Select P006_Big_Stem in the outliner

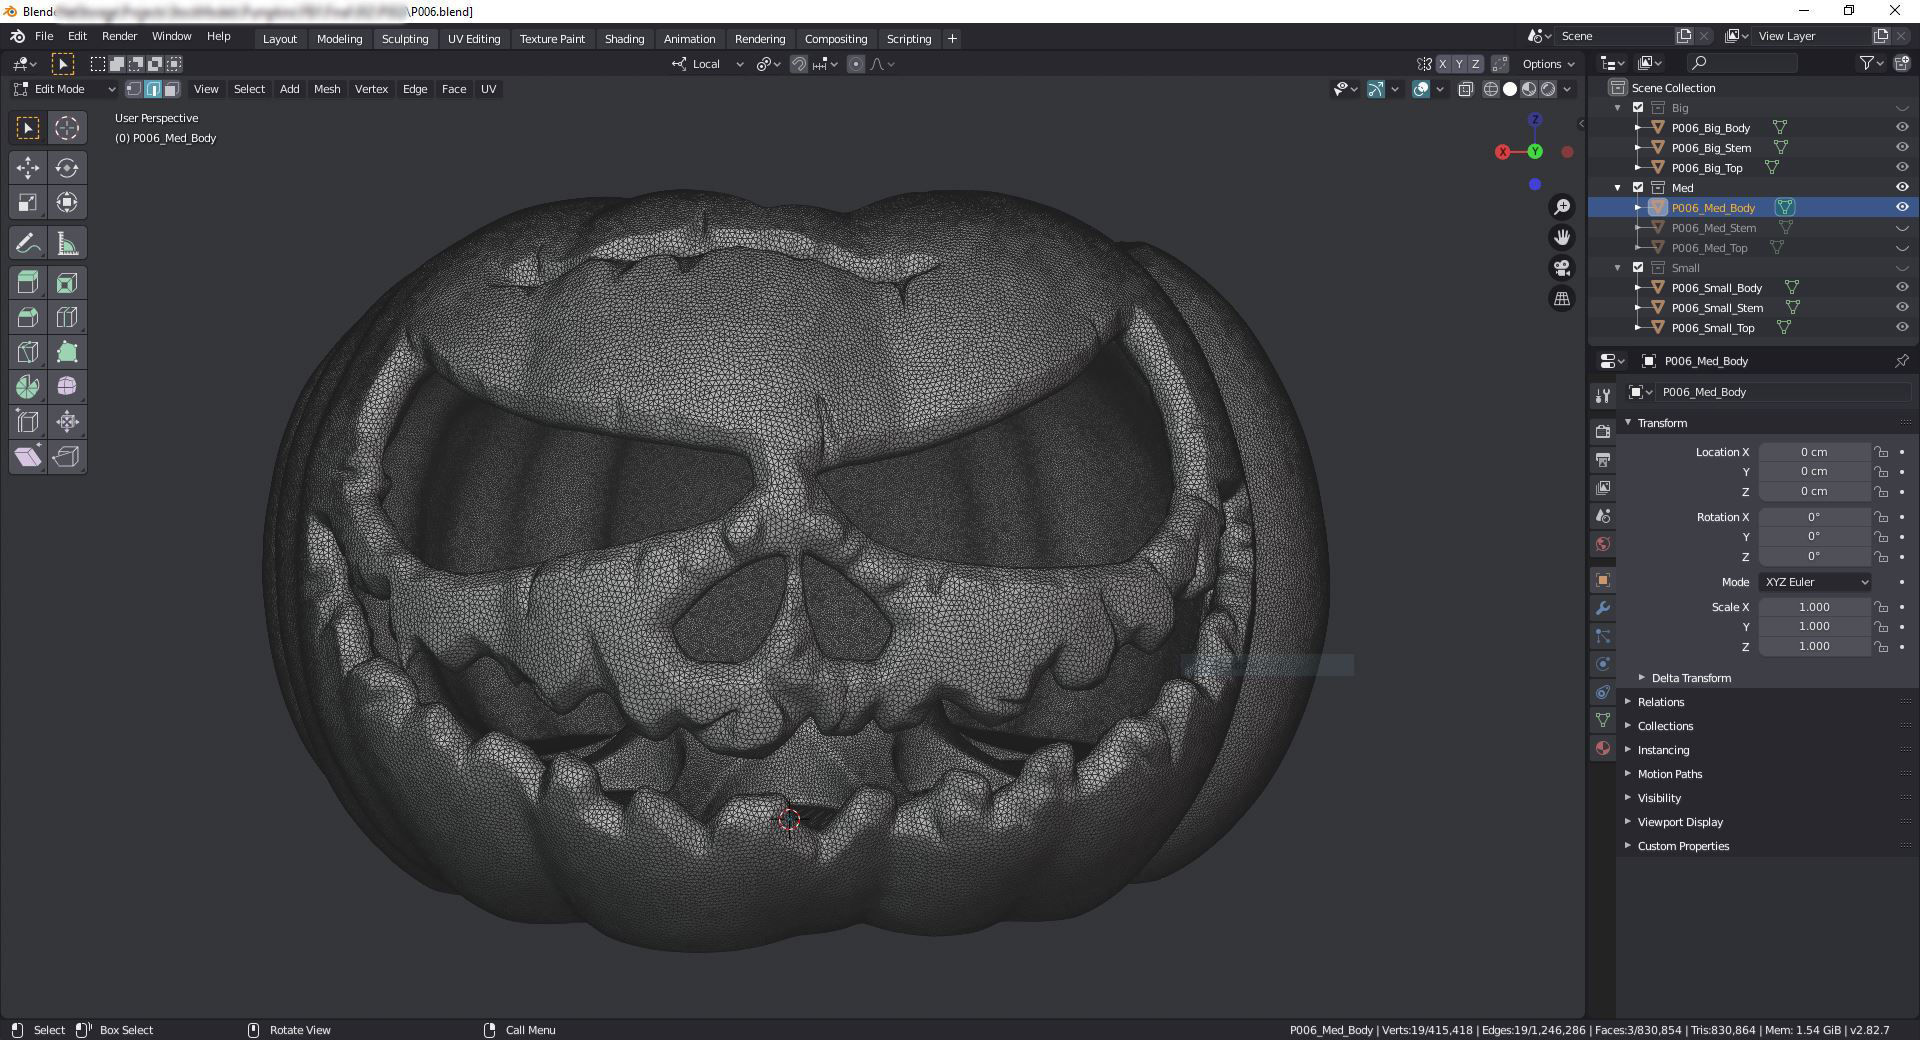[x=1711, y=148]
